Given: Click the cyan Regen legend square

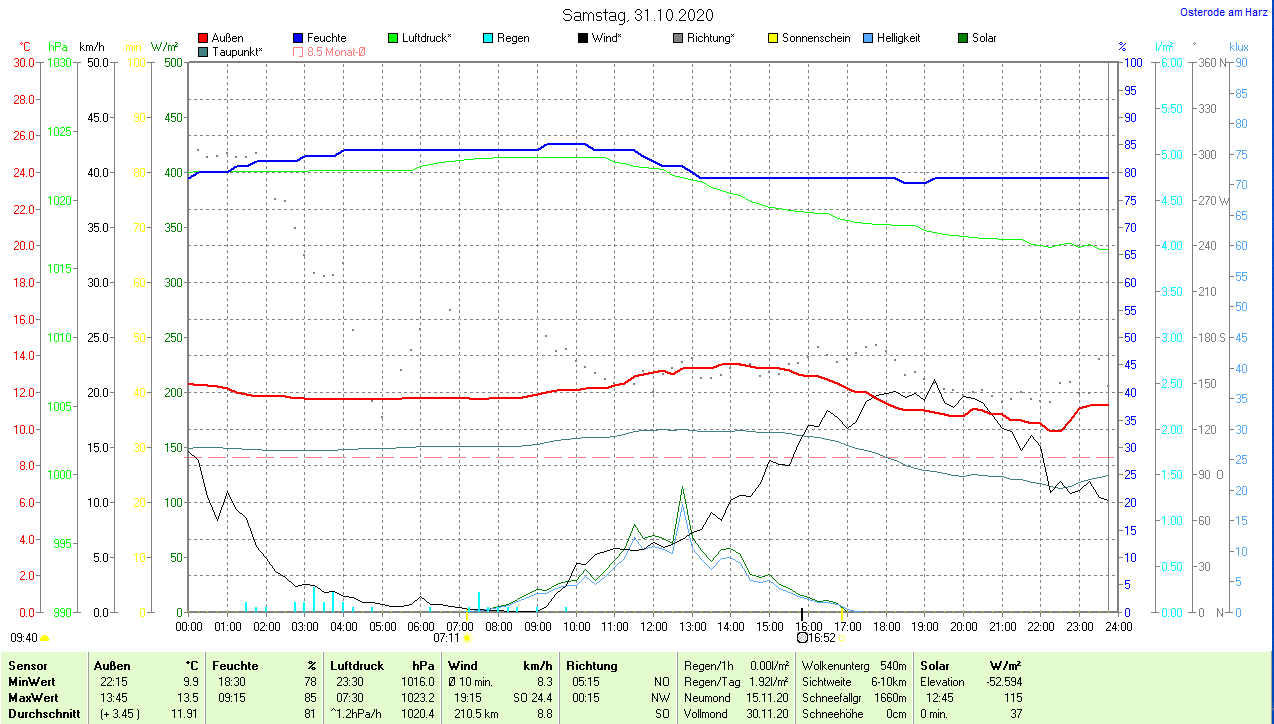Looking at the screenshot, I should (488, 38).
